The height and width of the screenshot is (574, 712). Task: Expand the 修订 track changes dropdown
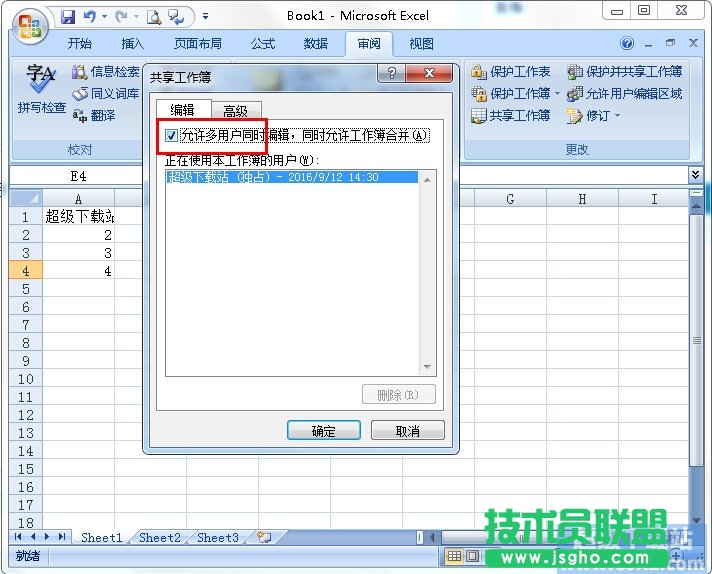(x=618, y=116)
